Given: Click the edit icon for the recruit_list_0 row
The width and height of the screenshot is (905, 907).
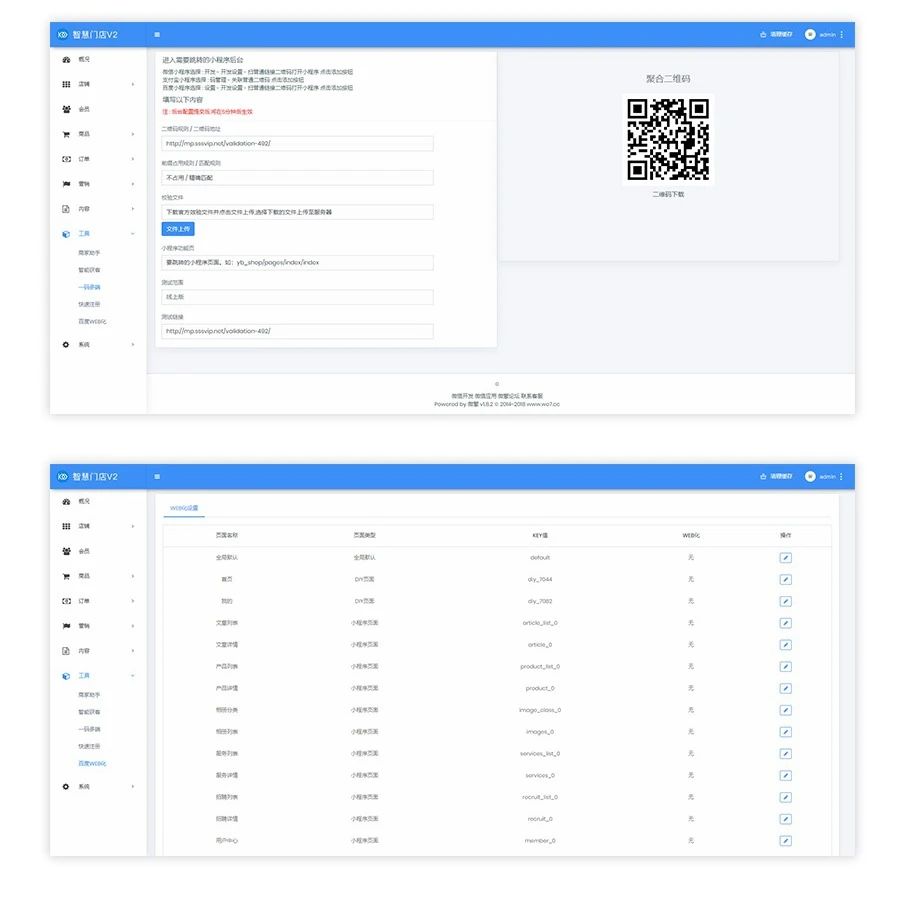Looking at the screenshot, I should 785,797.
